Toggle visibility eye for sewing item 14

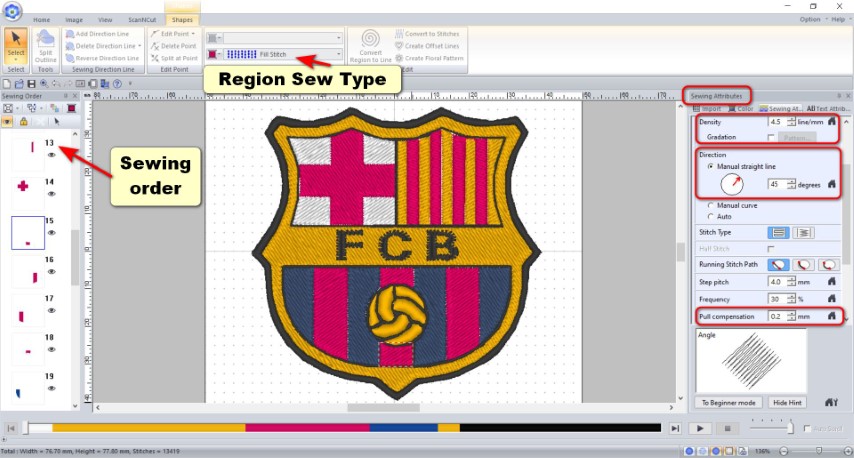(x=52, y=194)
